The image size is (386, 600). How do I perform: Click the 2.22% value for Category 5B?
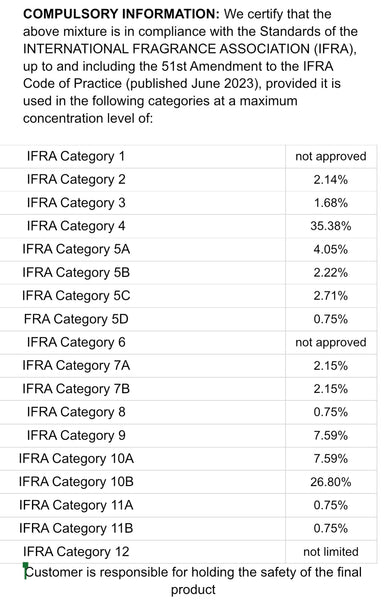coord(331,273)
